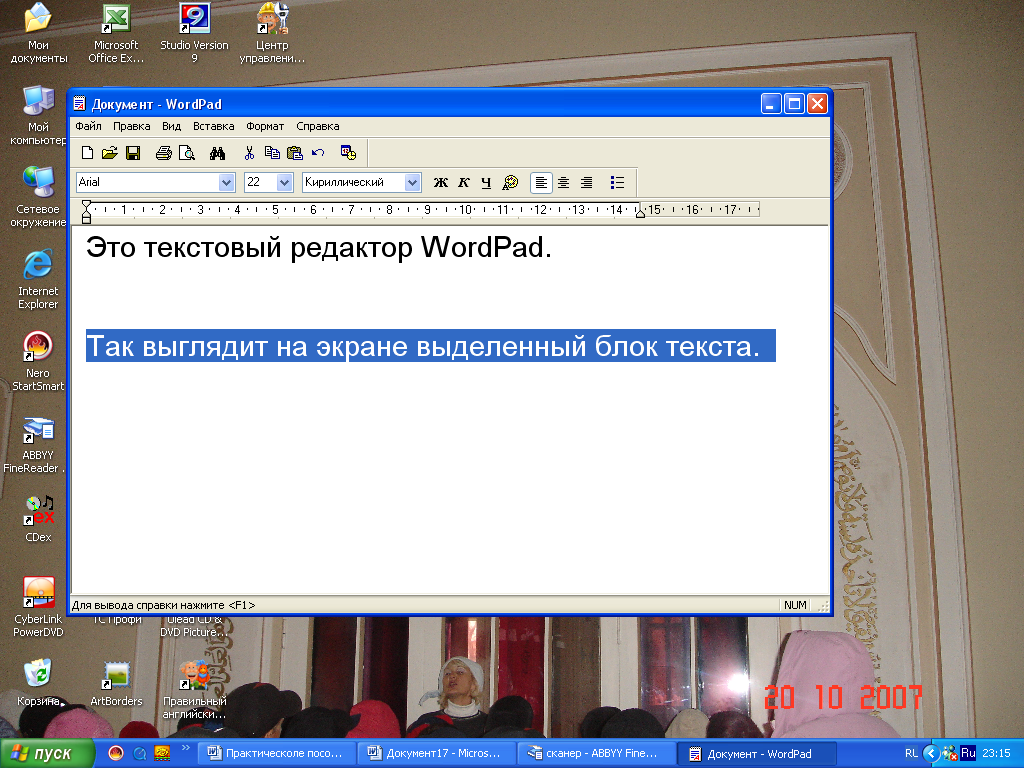Save the document with the floppy icon
The height and width of the screenshot is (768, 1024).
[133, 153]
